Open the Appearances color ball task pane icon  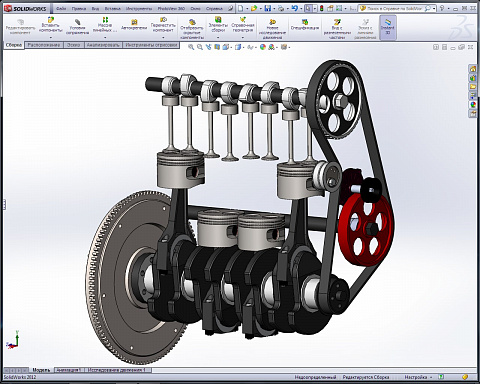point(473,105)
